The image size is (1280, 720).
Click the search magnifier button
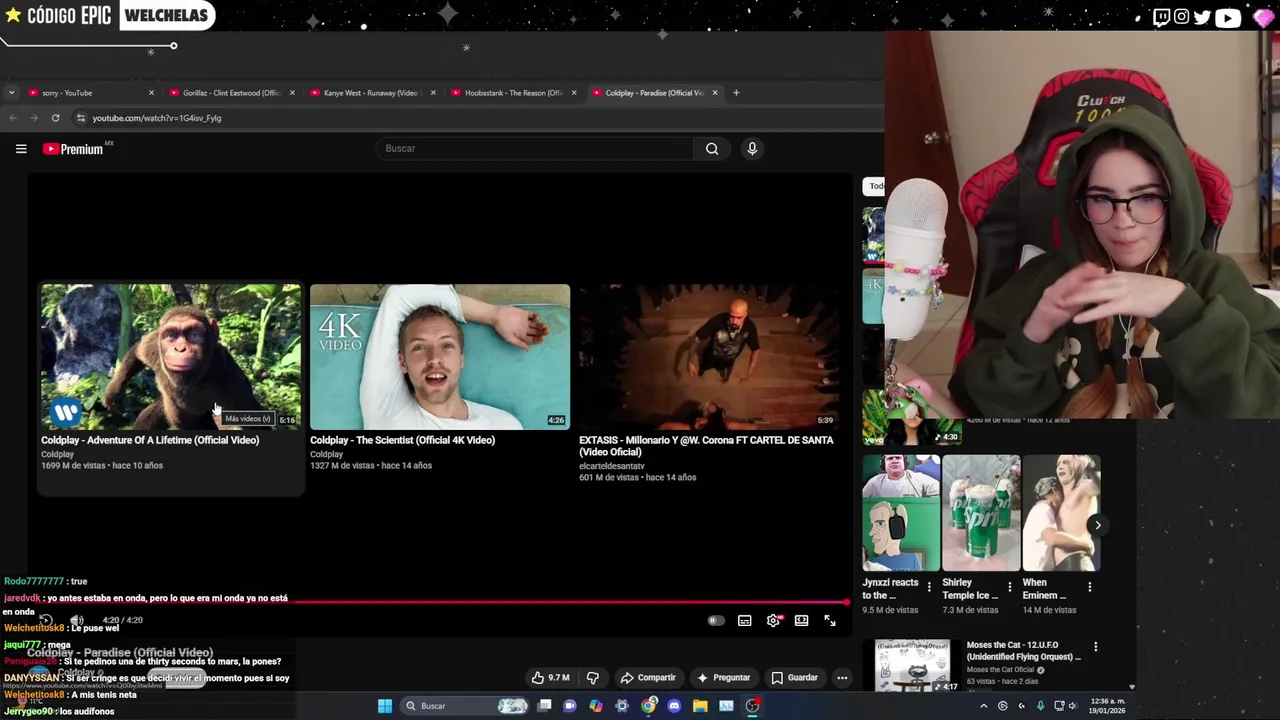(x=712, y=149)
